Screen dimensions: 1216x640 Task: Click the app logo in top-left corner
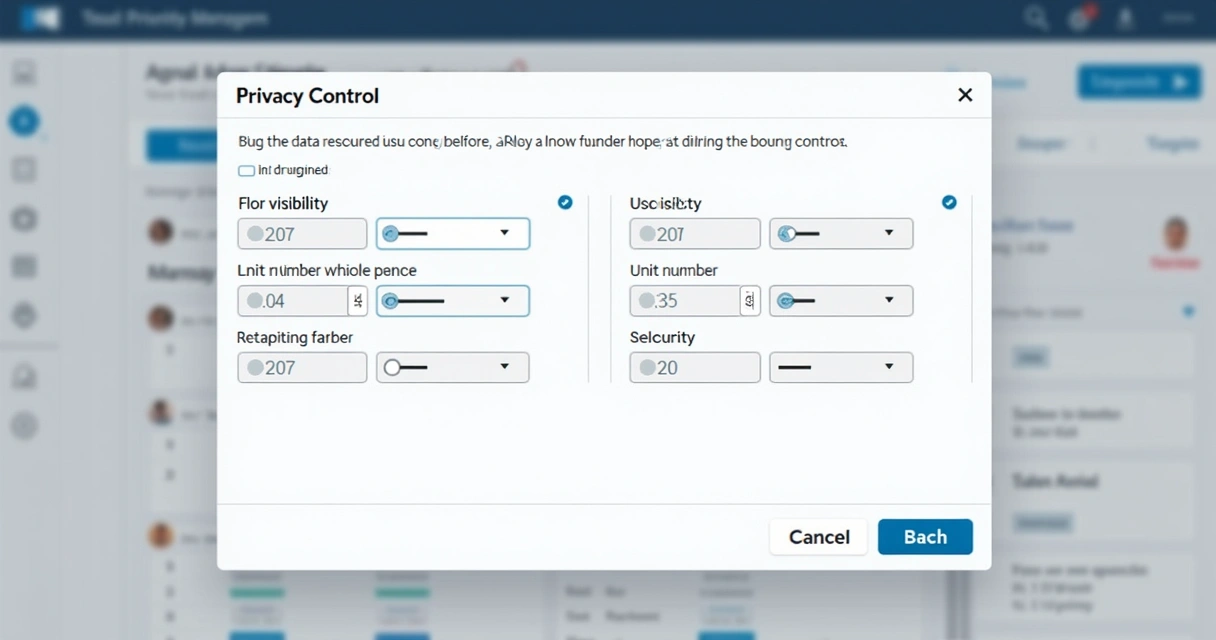coord(41,18)
